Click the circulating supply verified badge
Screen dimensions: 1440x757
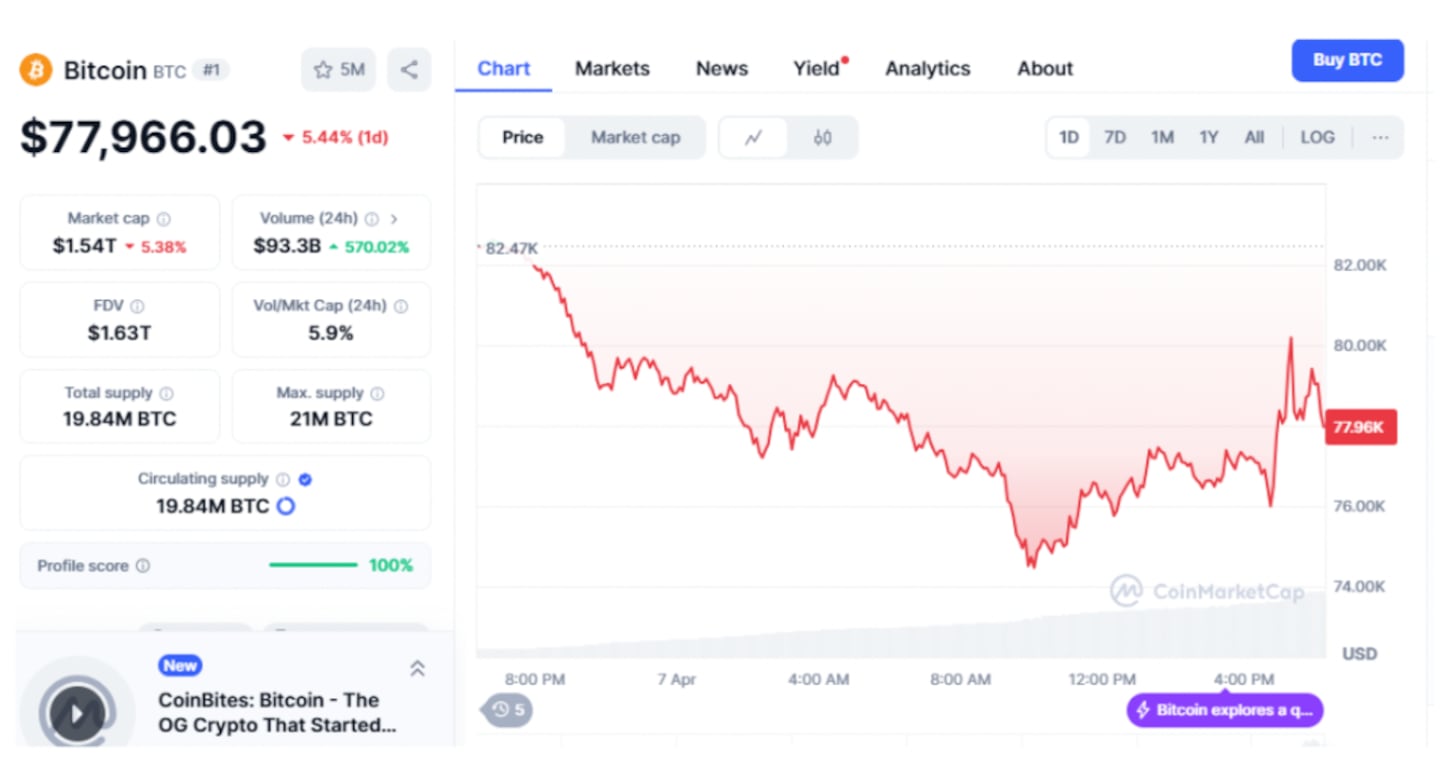coord(306,479)
